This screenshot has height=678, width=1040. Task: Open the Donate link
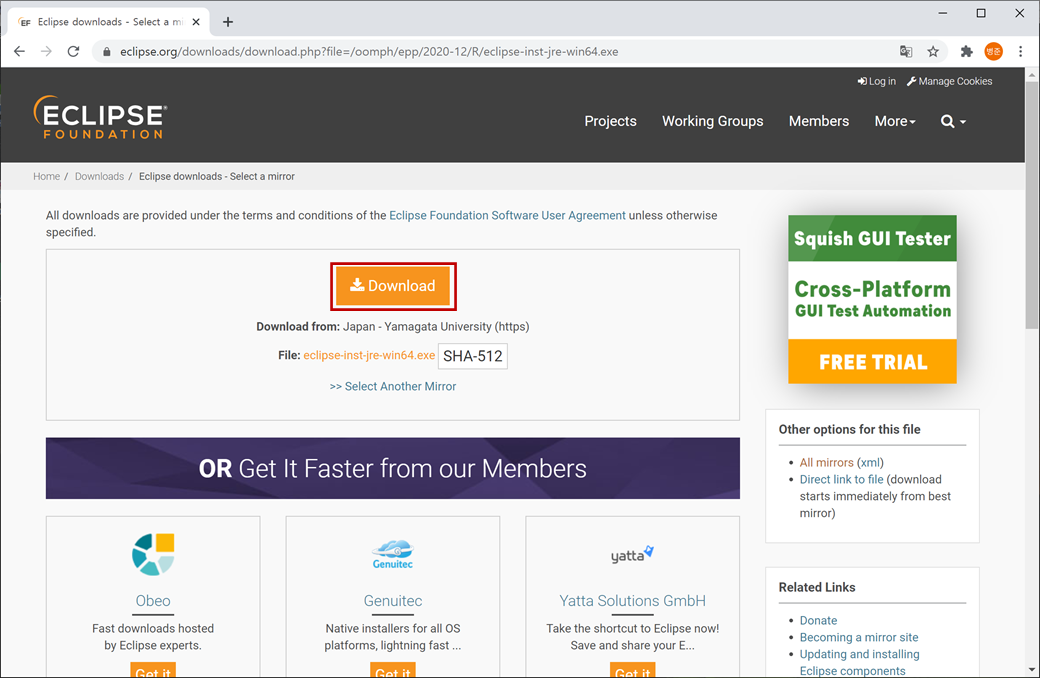click(x=818, y=620)
